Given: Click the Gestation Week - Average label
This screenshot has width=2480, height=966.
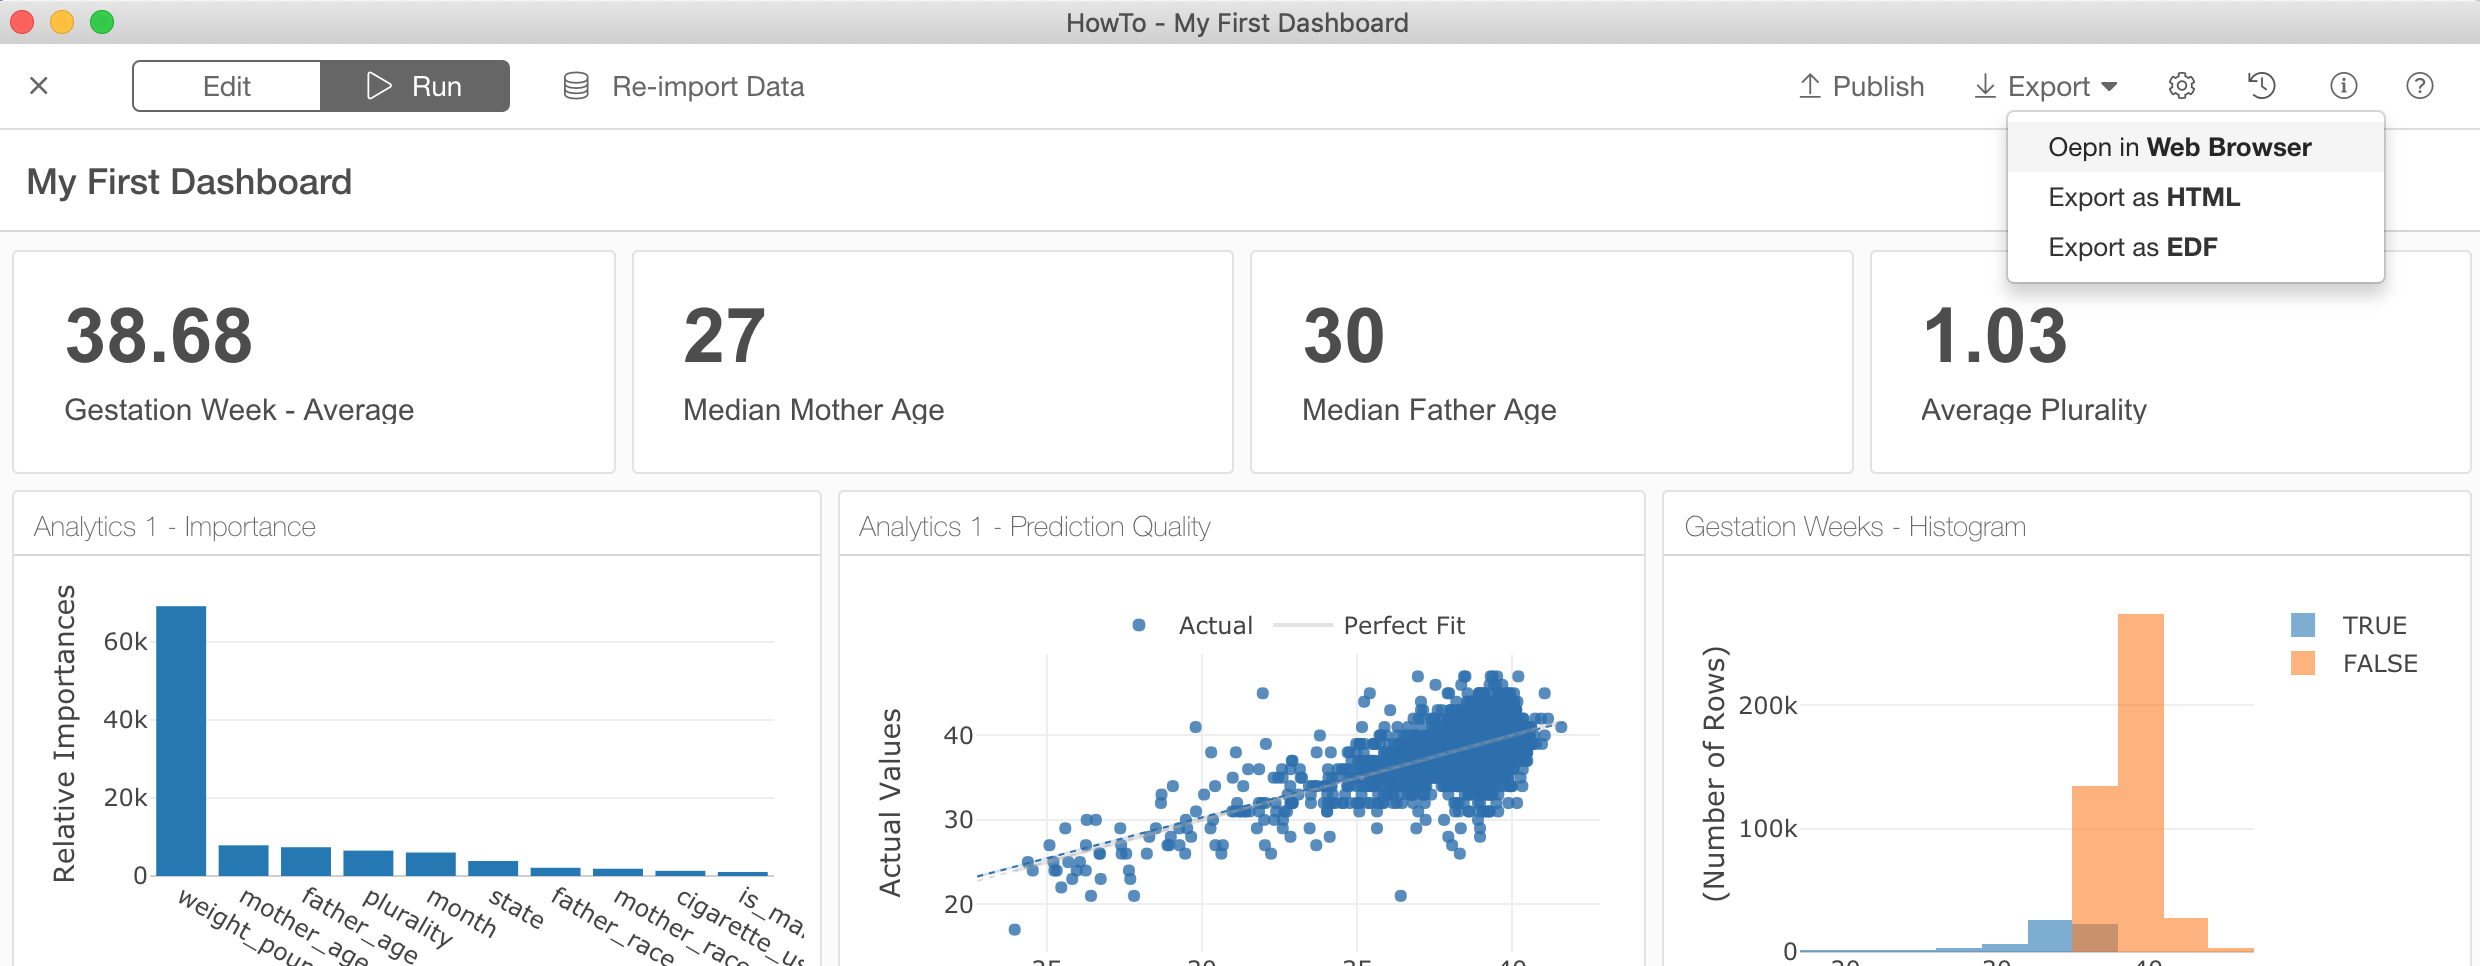Looking at the screenshot, I should point(239,410).
